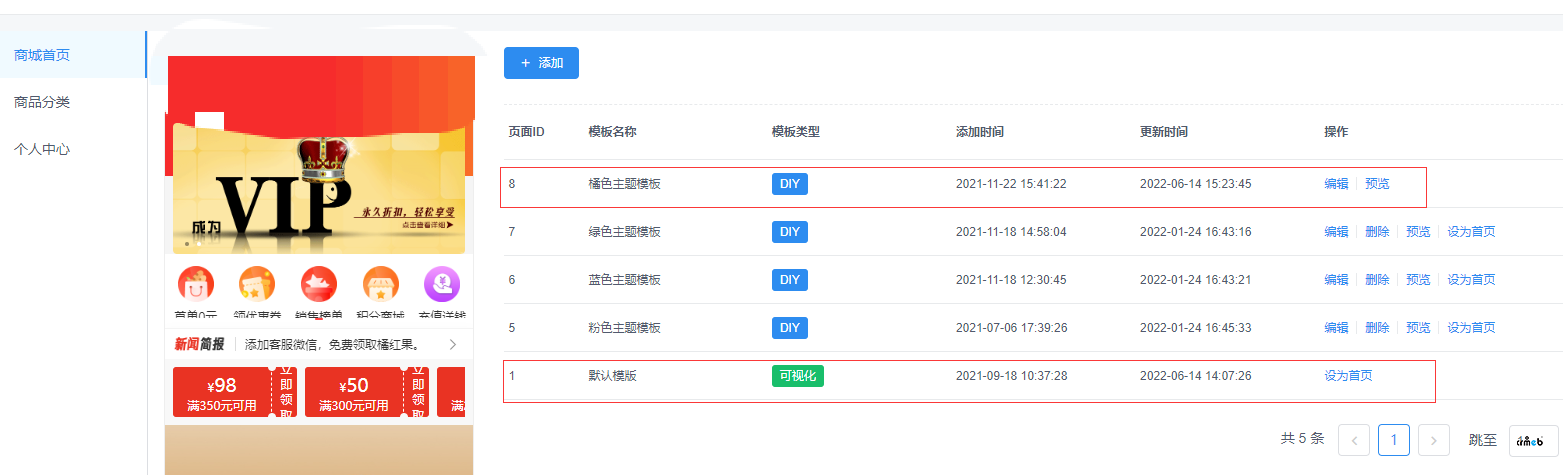The image size is (1563, 475).
Task: Click 设为首页 for 绿色主题模板
Action: [1471, 232]
